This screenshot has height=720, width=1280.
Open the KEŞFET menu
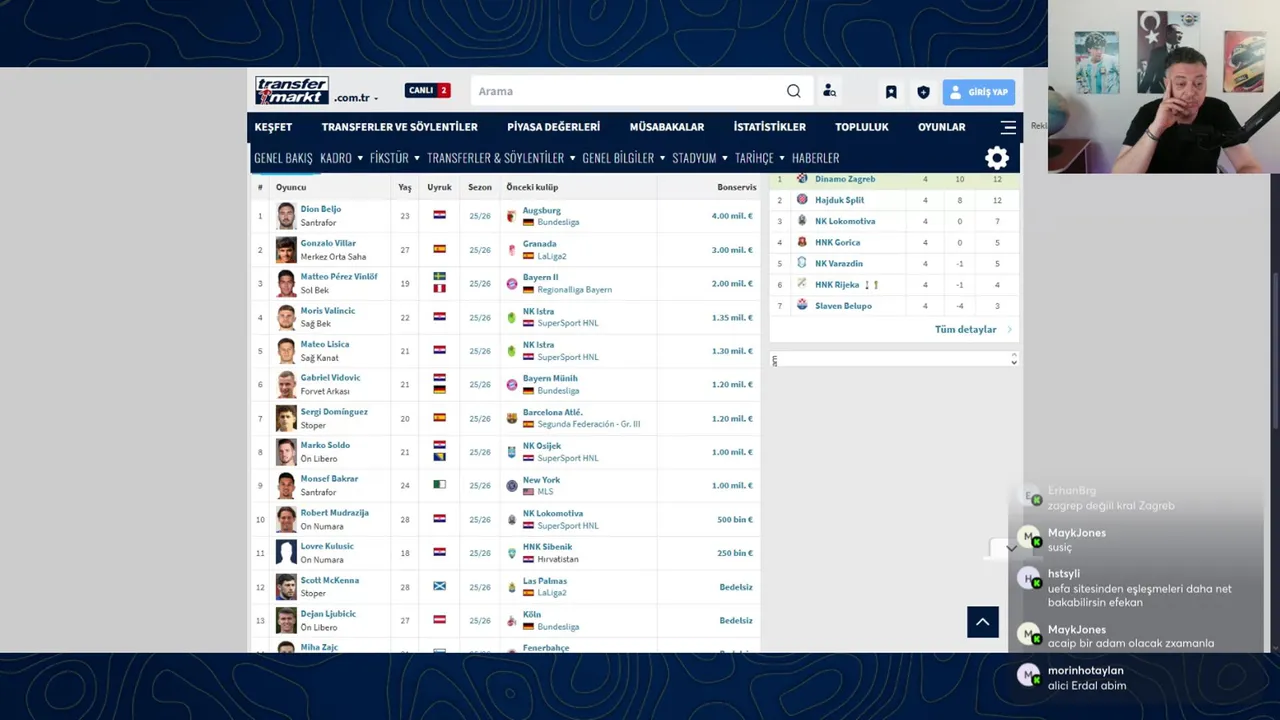click(x=273, y=127)
